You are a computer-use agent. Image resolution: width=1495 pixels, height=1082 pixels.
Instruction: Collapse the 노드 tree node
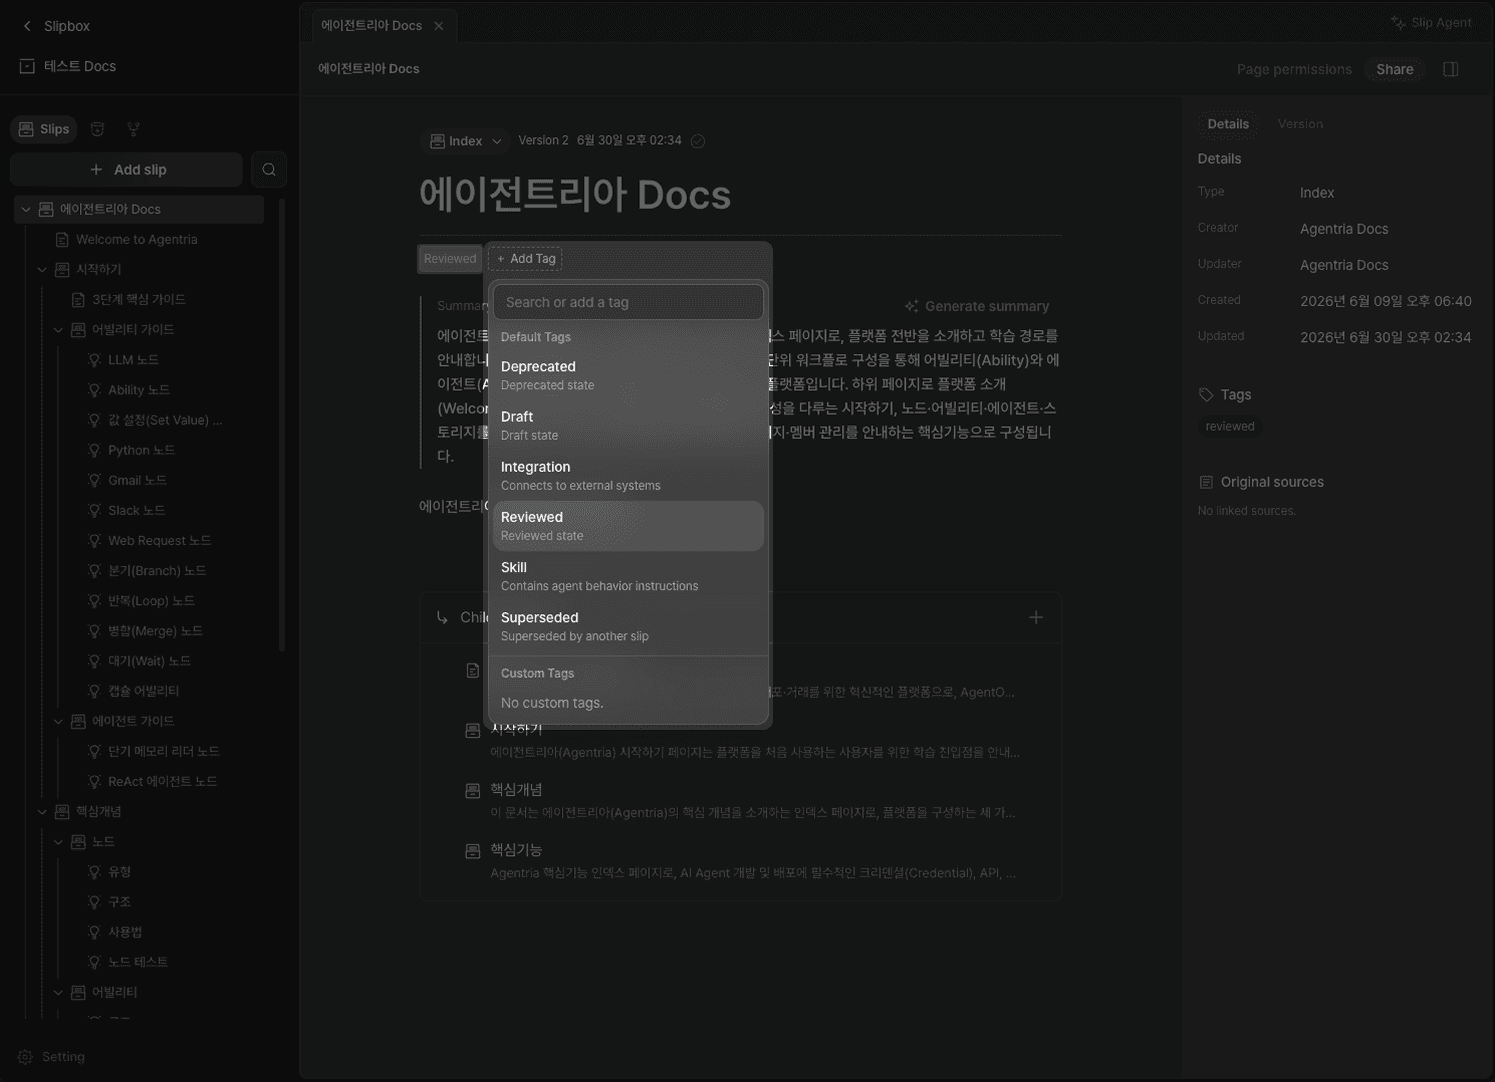[x=58, y=842]
